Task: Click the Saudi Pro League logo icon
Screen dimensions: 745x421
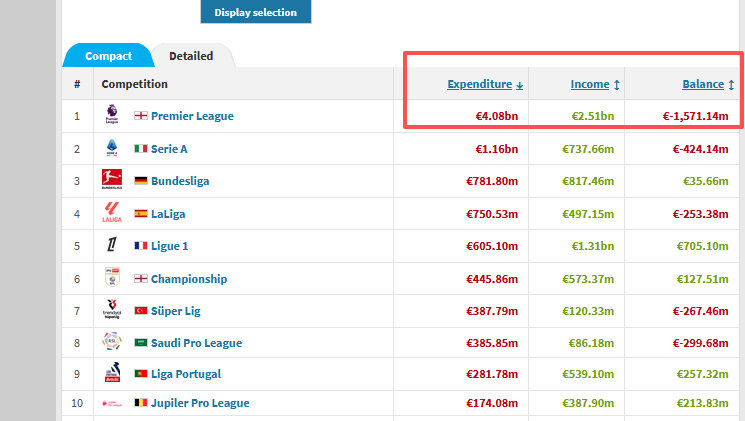Action: pos(112,341)
